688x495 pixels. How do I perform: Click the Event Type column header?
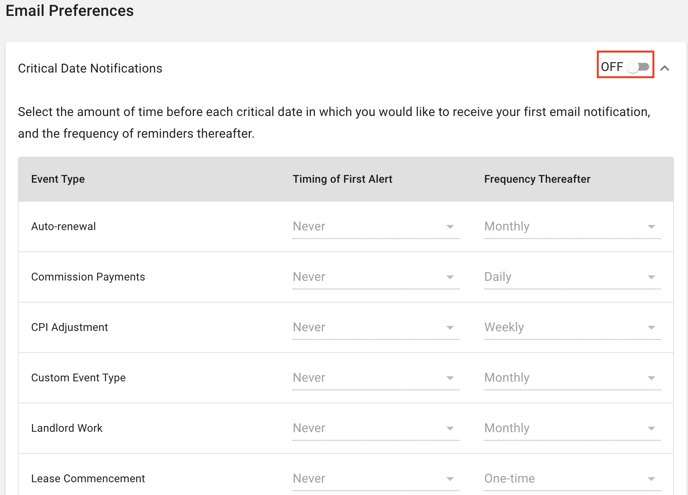(58, 179)
